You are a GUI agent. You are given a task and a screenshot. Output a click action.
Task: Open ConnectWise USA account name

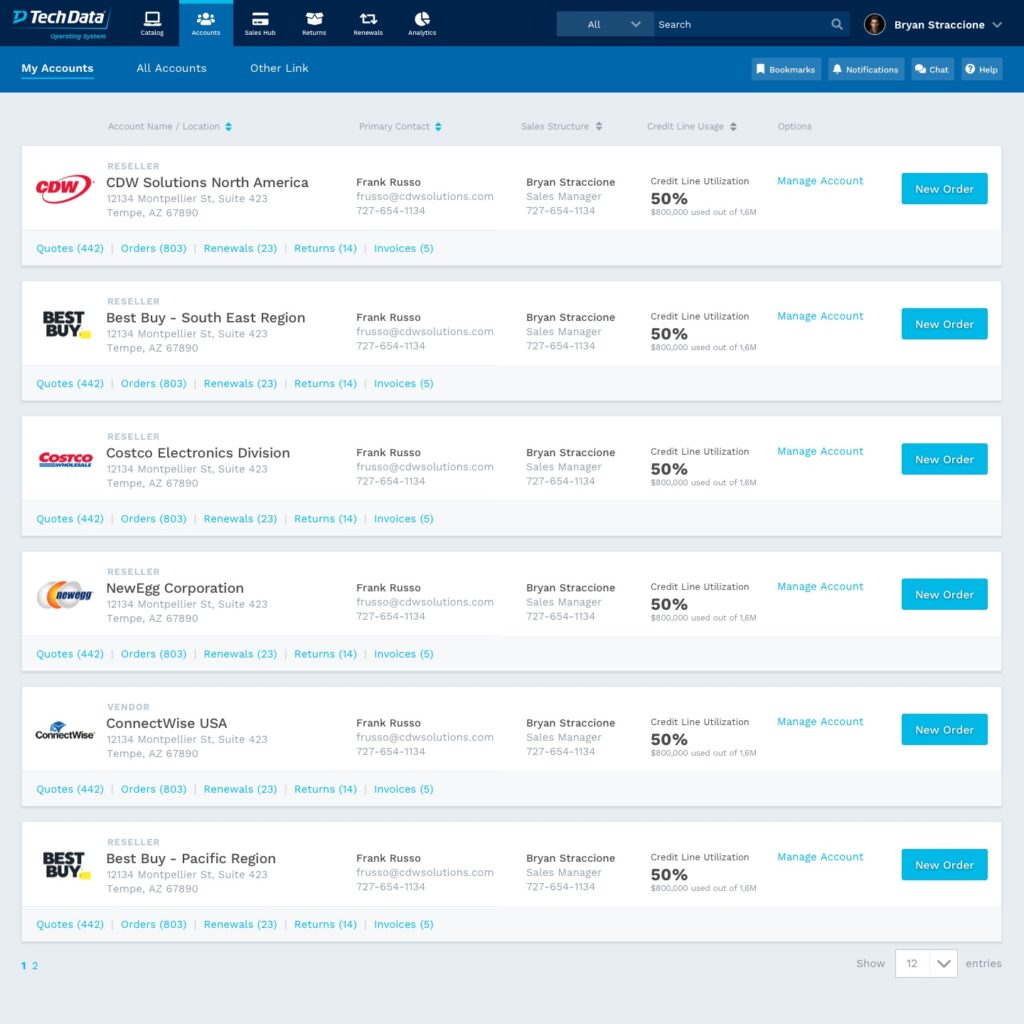point(167,723)
